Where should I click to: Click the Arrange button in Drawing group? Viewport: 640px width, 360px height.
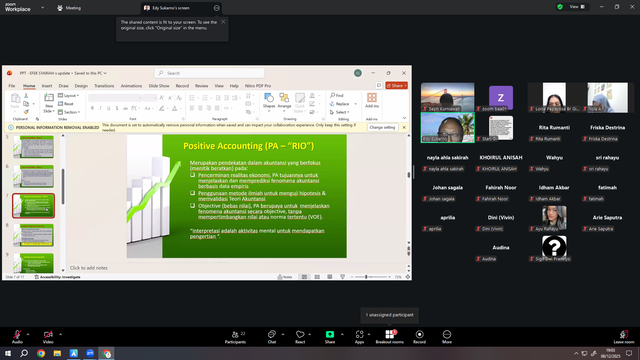[x=284, y=102]
